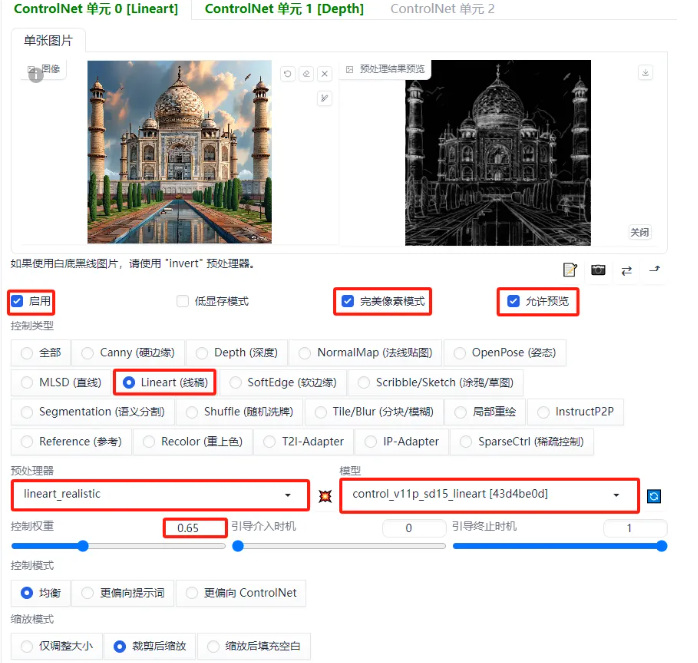
Task: Remove the input image with the X icon
Action: click(325, 73)
